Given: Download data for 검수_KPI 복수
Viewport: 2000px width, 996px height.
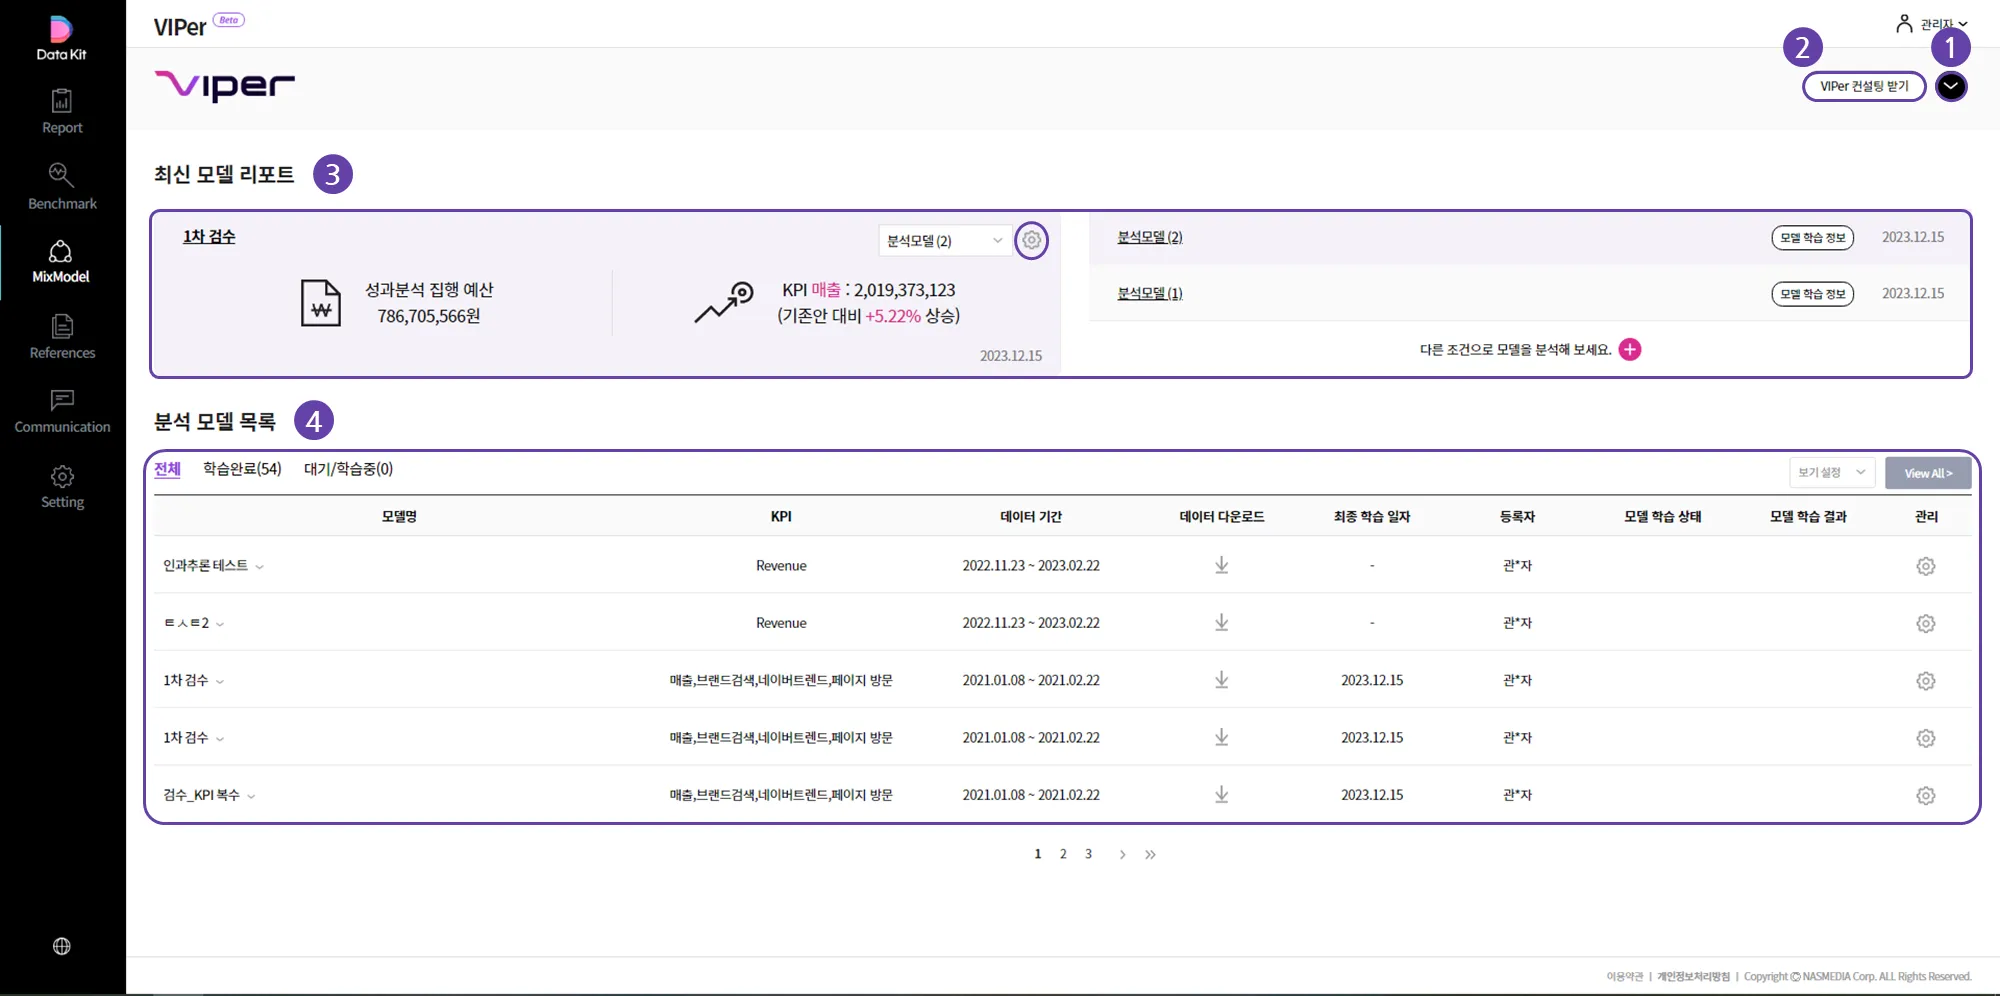Looking at the screenshot, I should pos(1221,794).
